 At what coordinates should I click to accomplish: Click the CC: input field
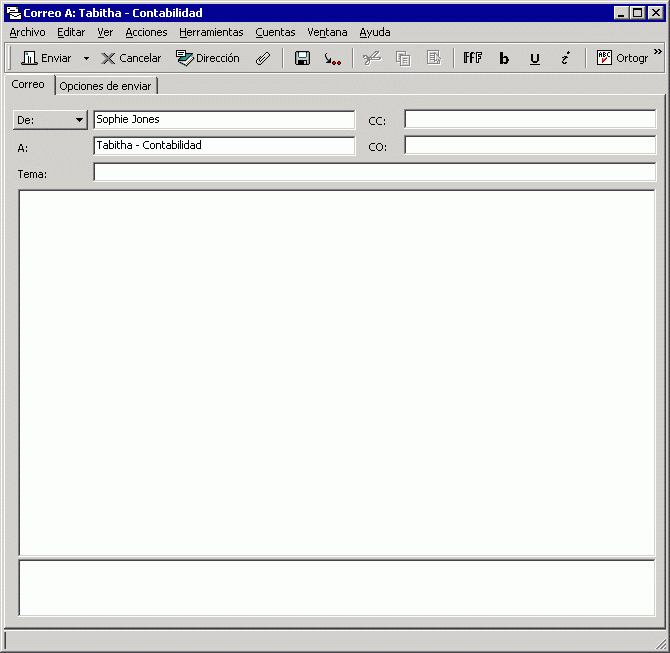tap(530, 119)
